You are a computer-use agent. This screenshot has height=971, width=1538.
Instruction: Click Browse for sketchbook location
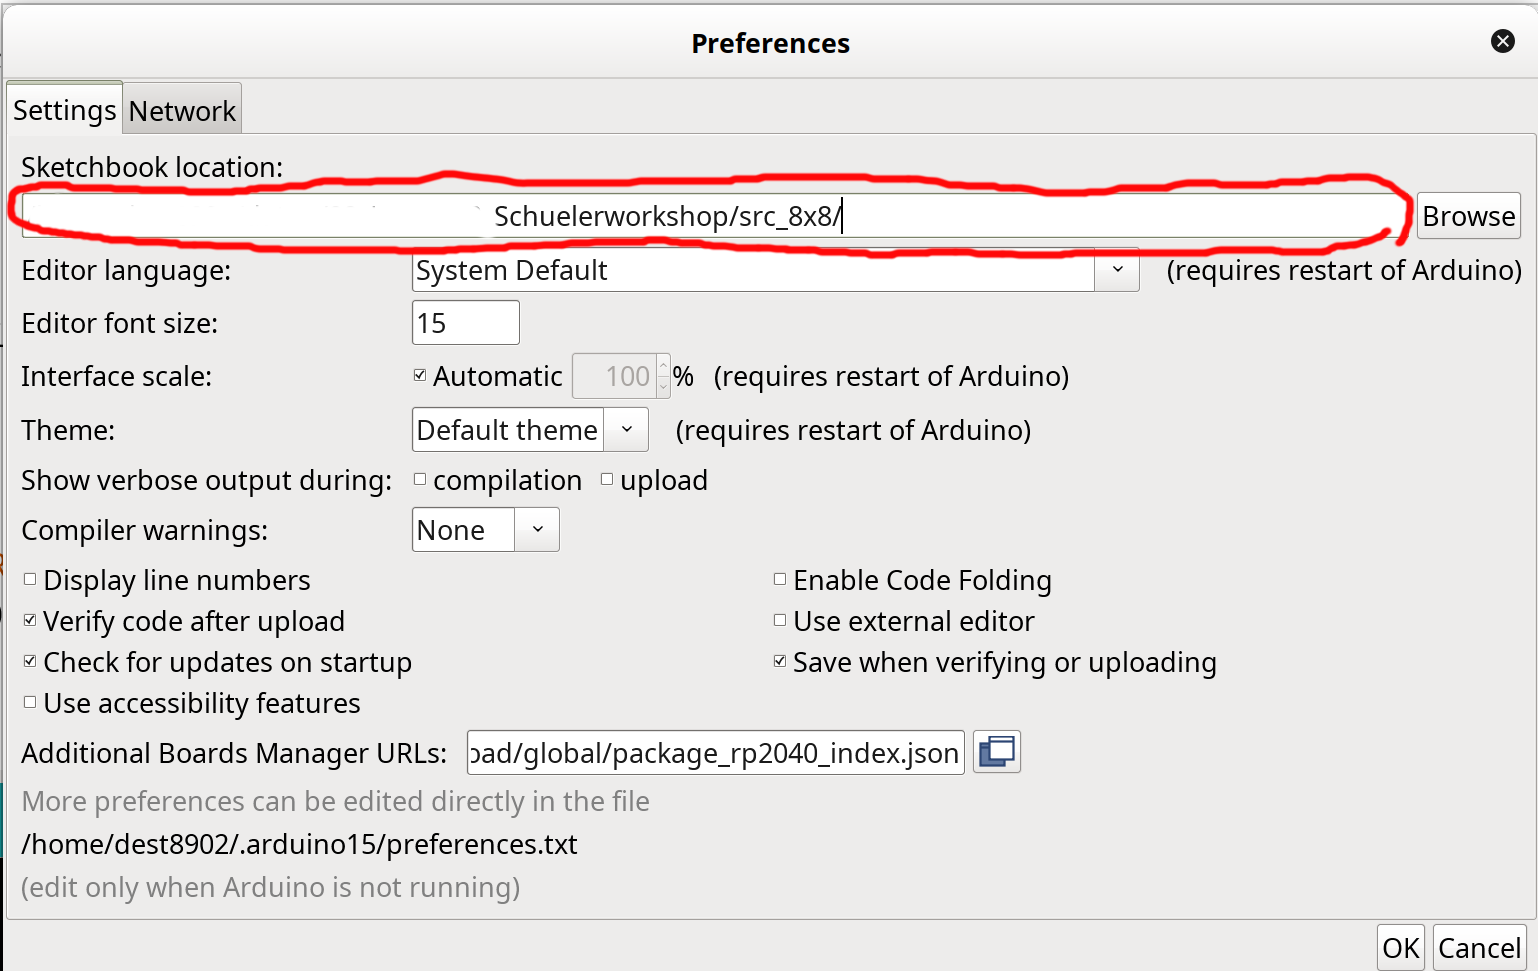point(1468,216)
